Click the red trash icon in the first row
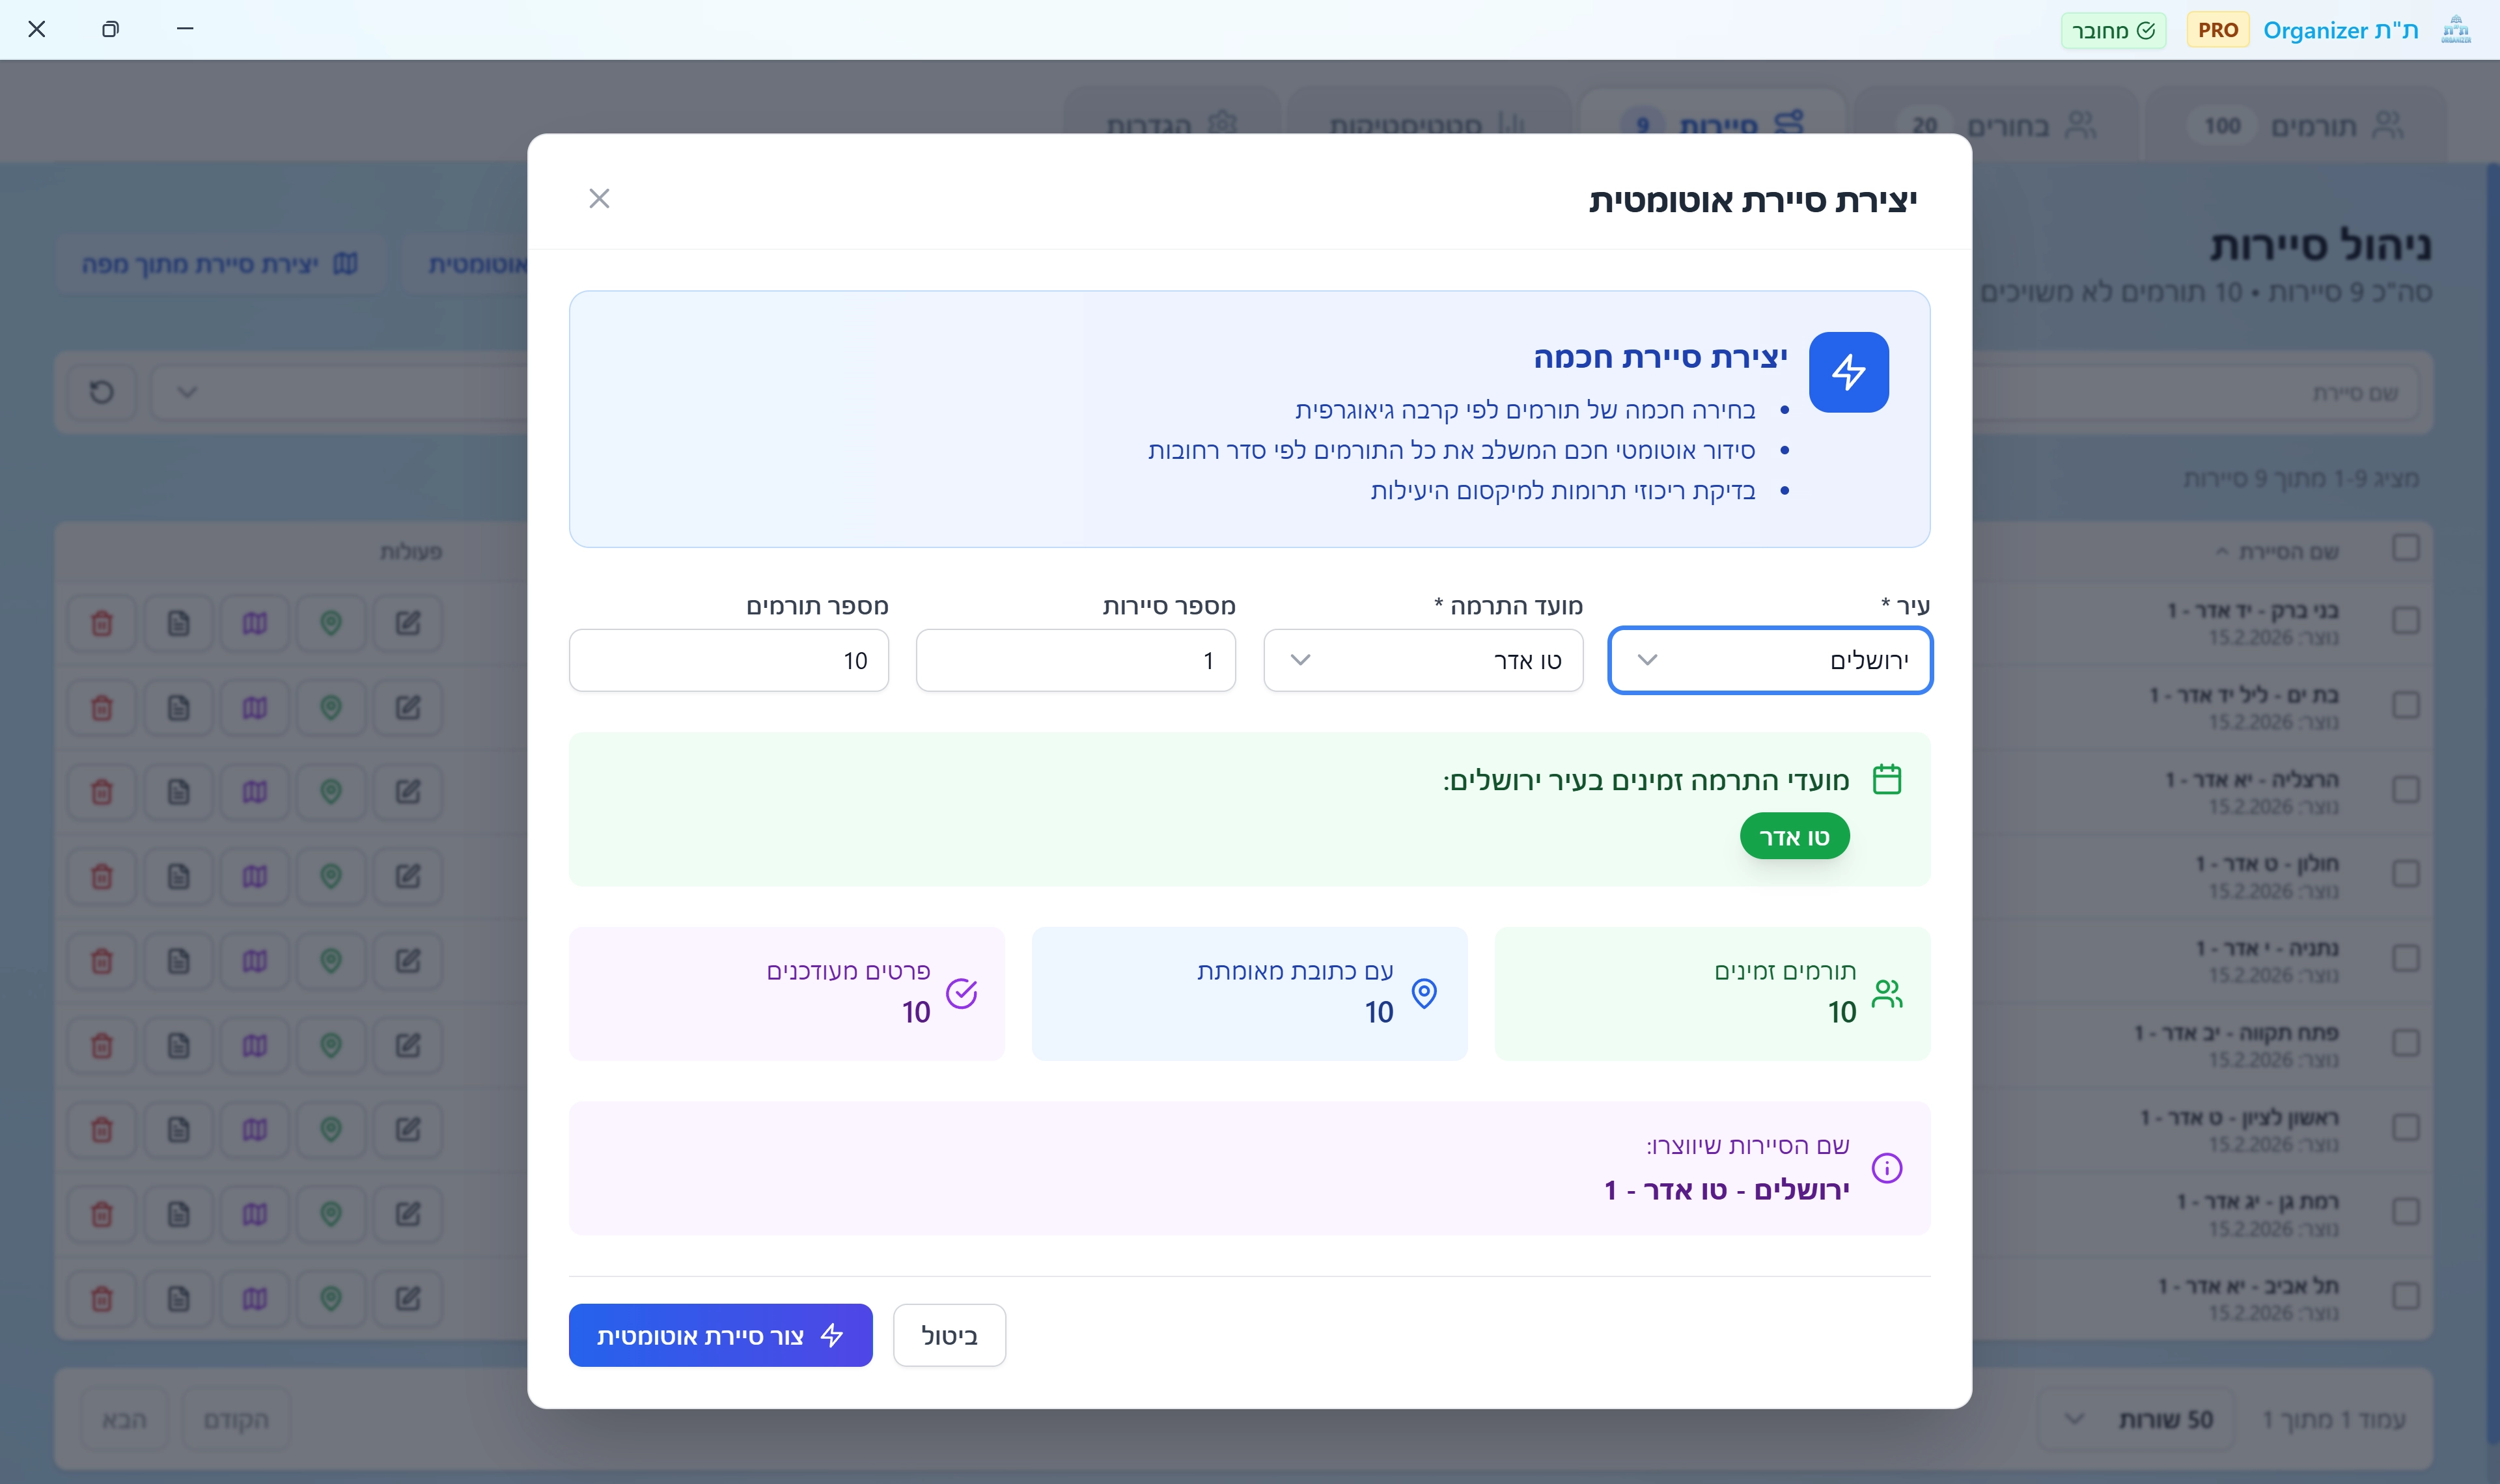 (102, 624)
